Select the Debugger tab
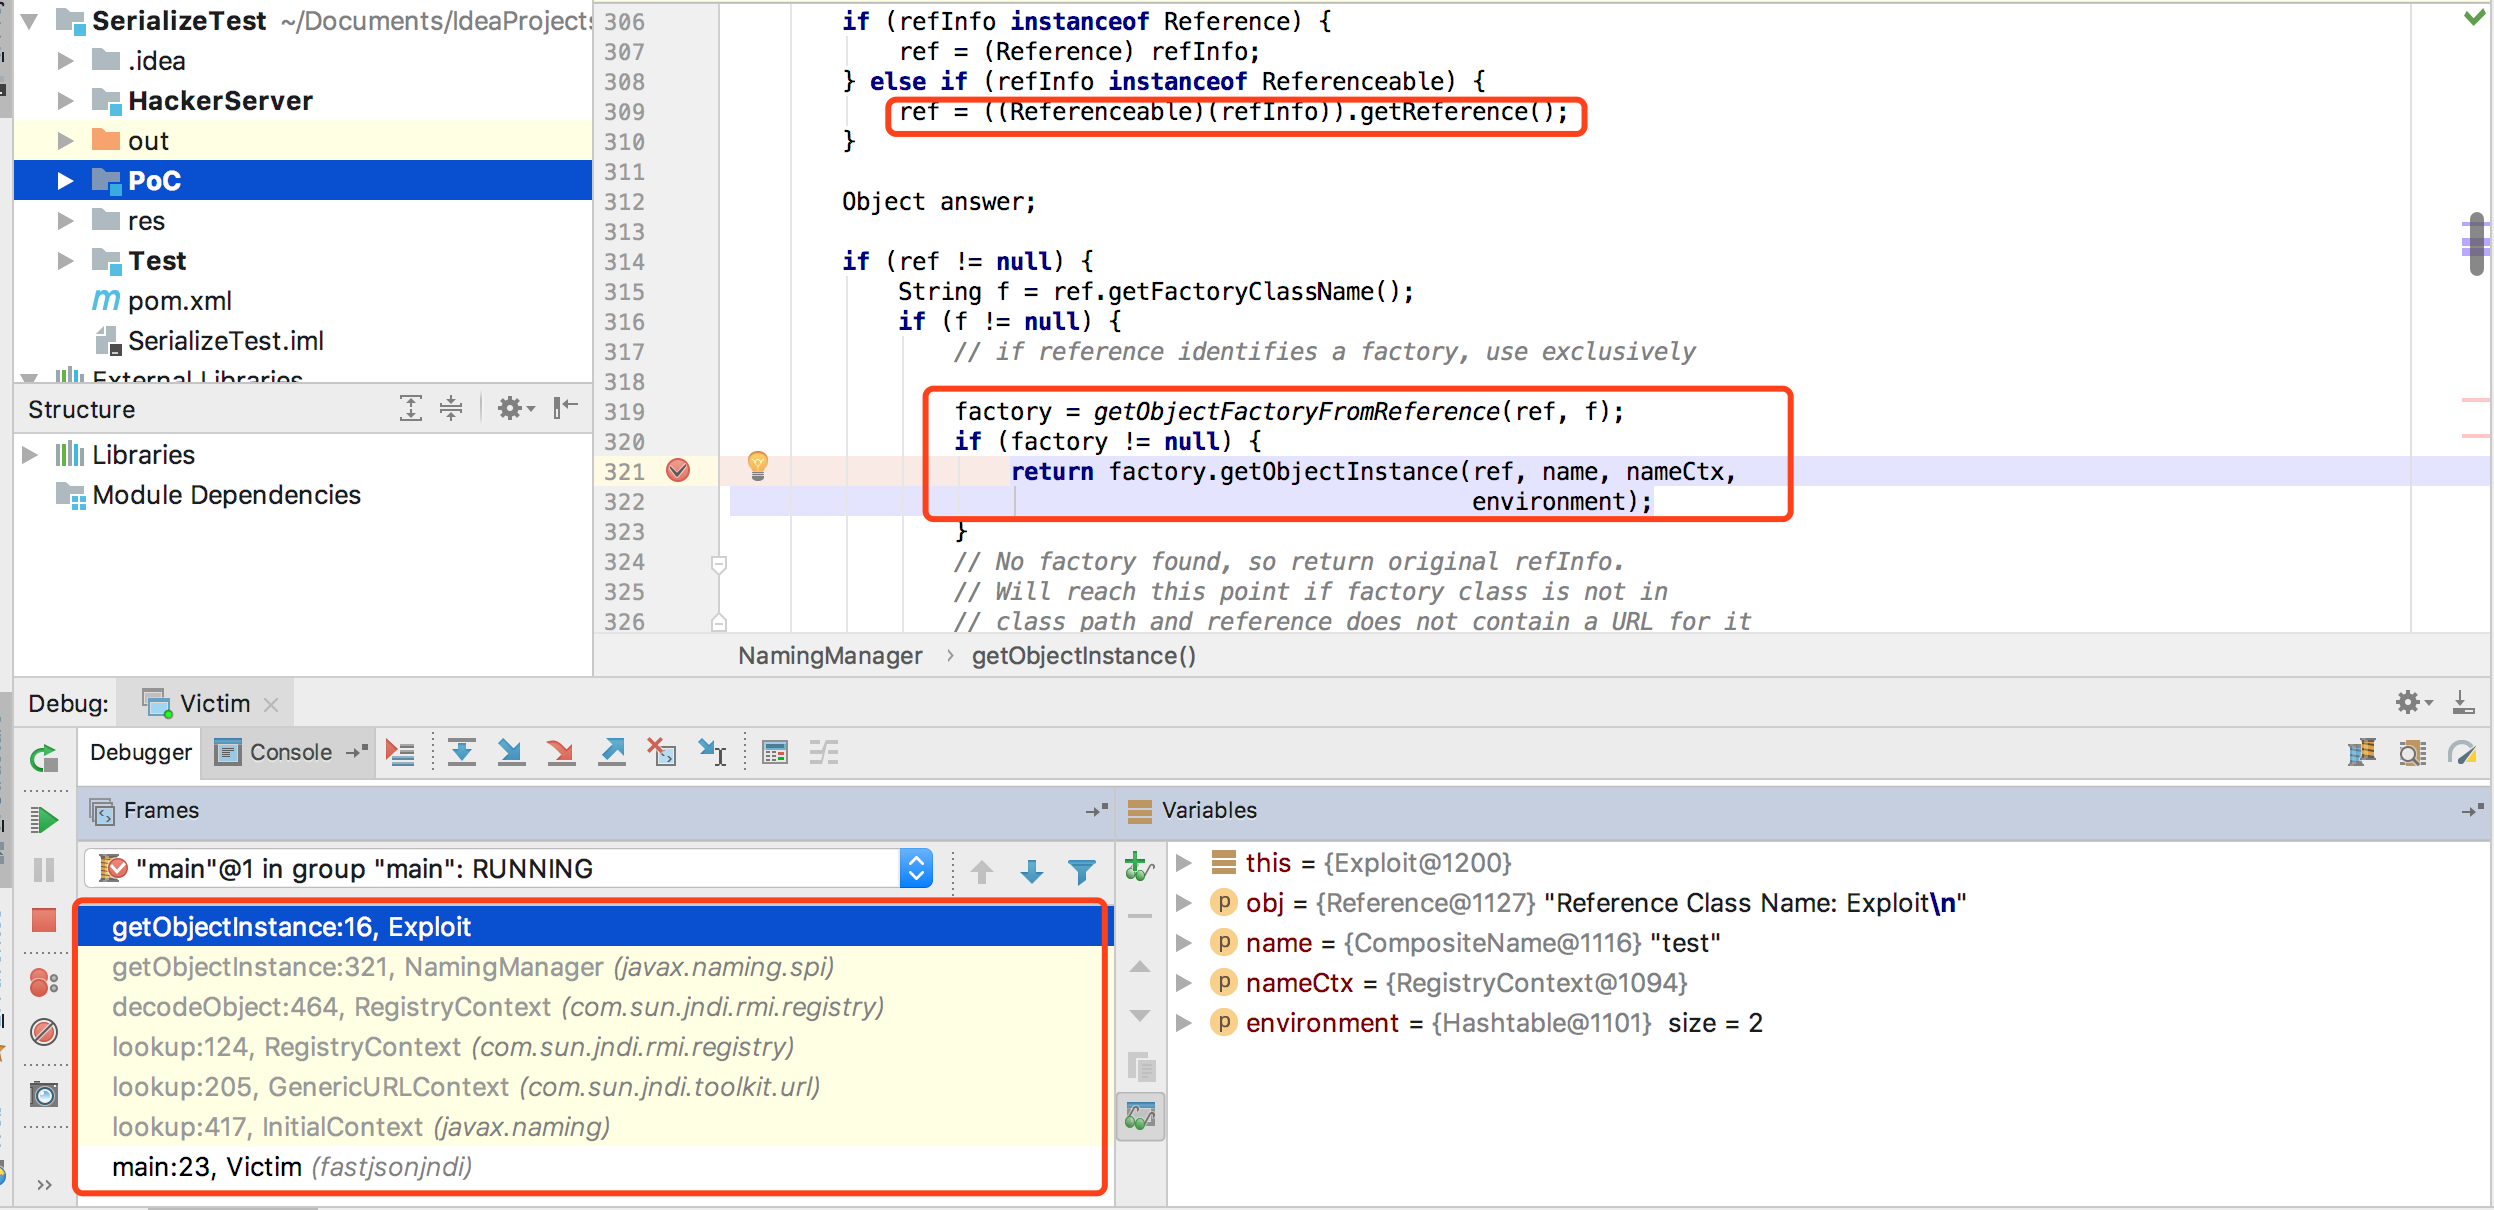Screen dimensions: 2494x1210 pos(139,752)
